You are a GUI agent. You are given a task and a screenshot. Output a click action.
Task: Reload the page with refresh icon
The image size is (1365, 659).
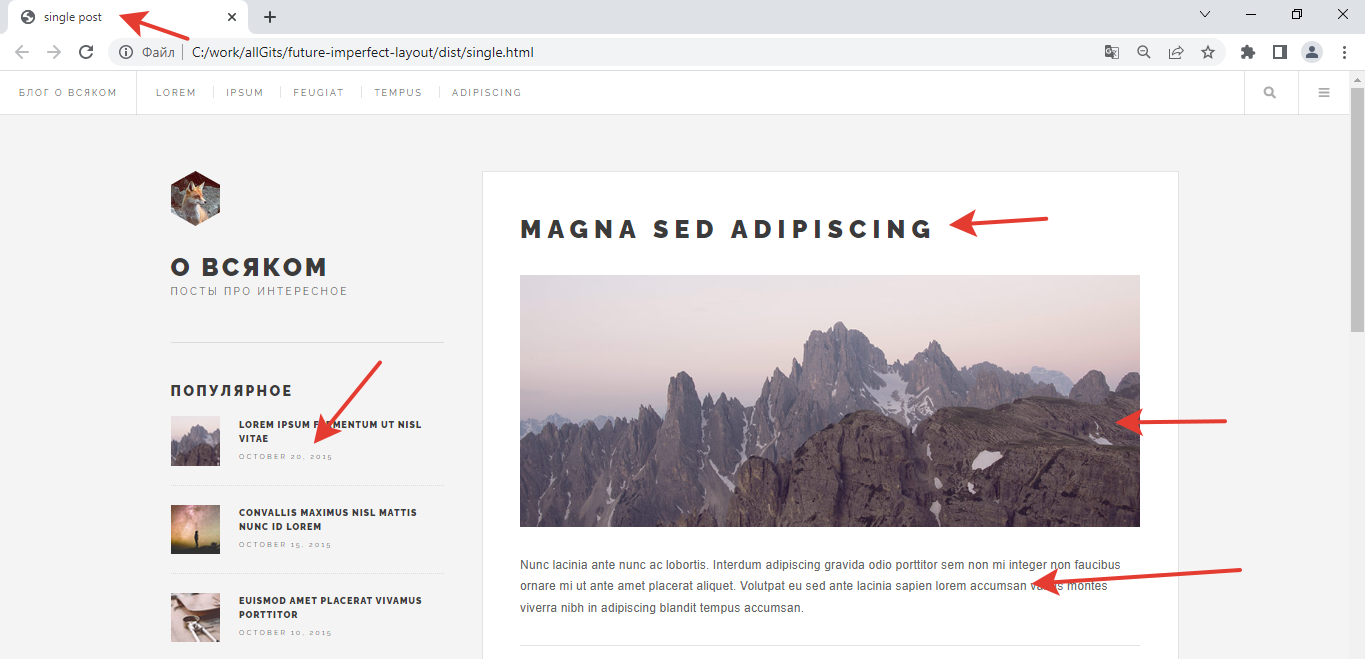tap(86, 52)
